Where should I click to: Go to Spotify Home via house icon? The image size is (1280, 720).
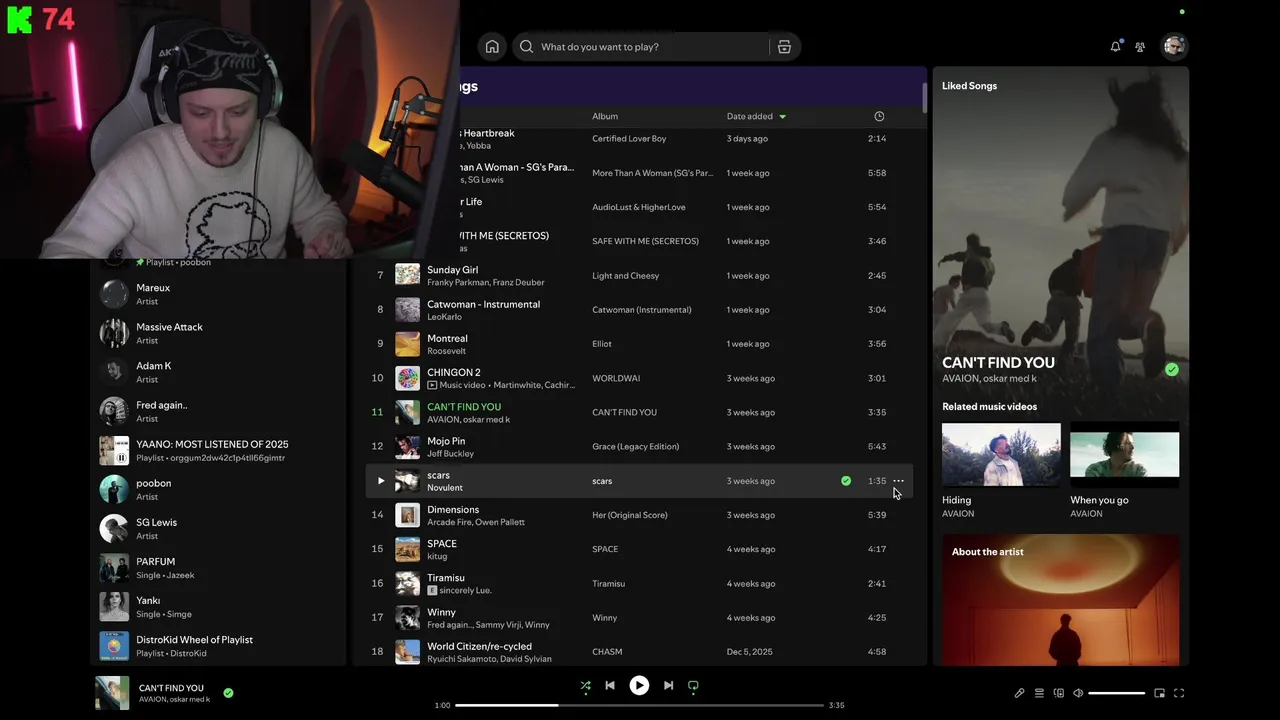tap(492, 47)
